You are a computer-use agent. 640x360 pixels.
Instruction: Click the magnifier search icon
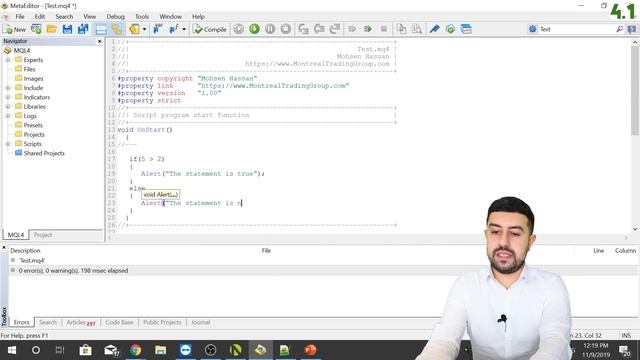(x=619, y=29)
